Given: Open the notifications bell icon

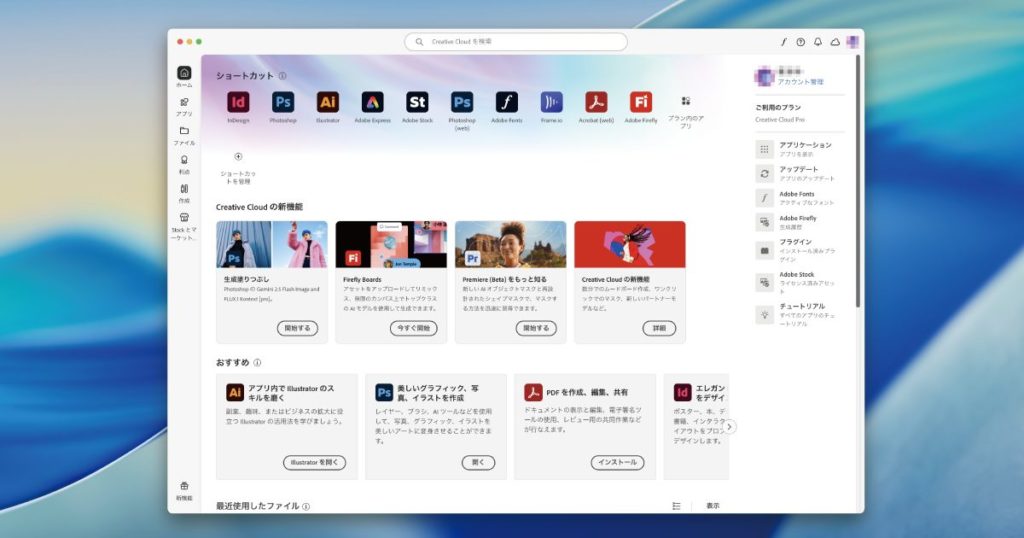Looking at the screenshot, I should click(818, 42).
